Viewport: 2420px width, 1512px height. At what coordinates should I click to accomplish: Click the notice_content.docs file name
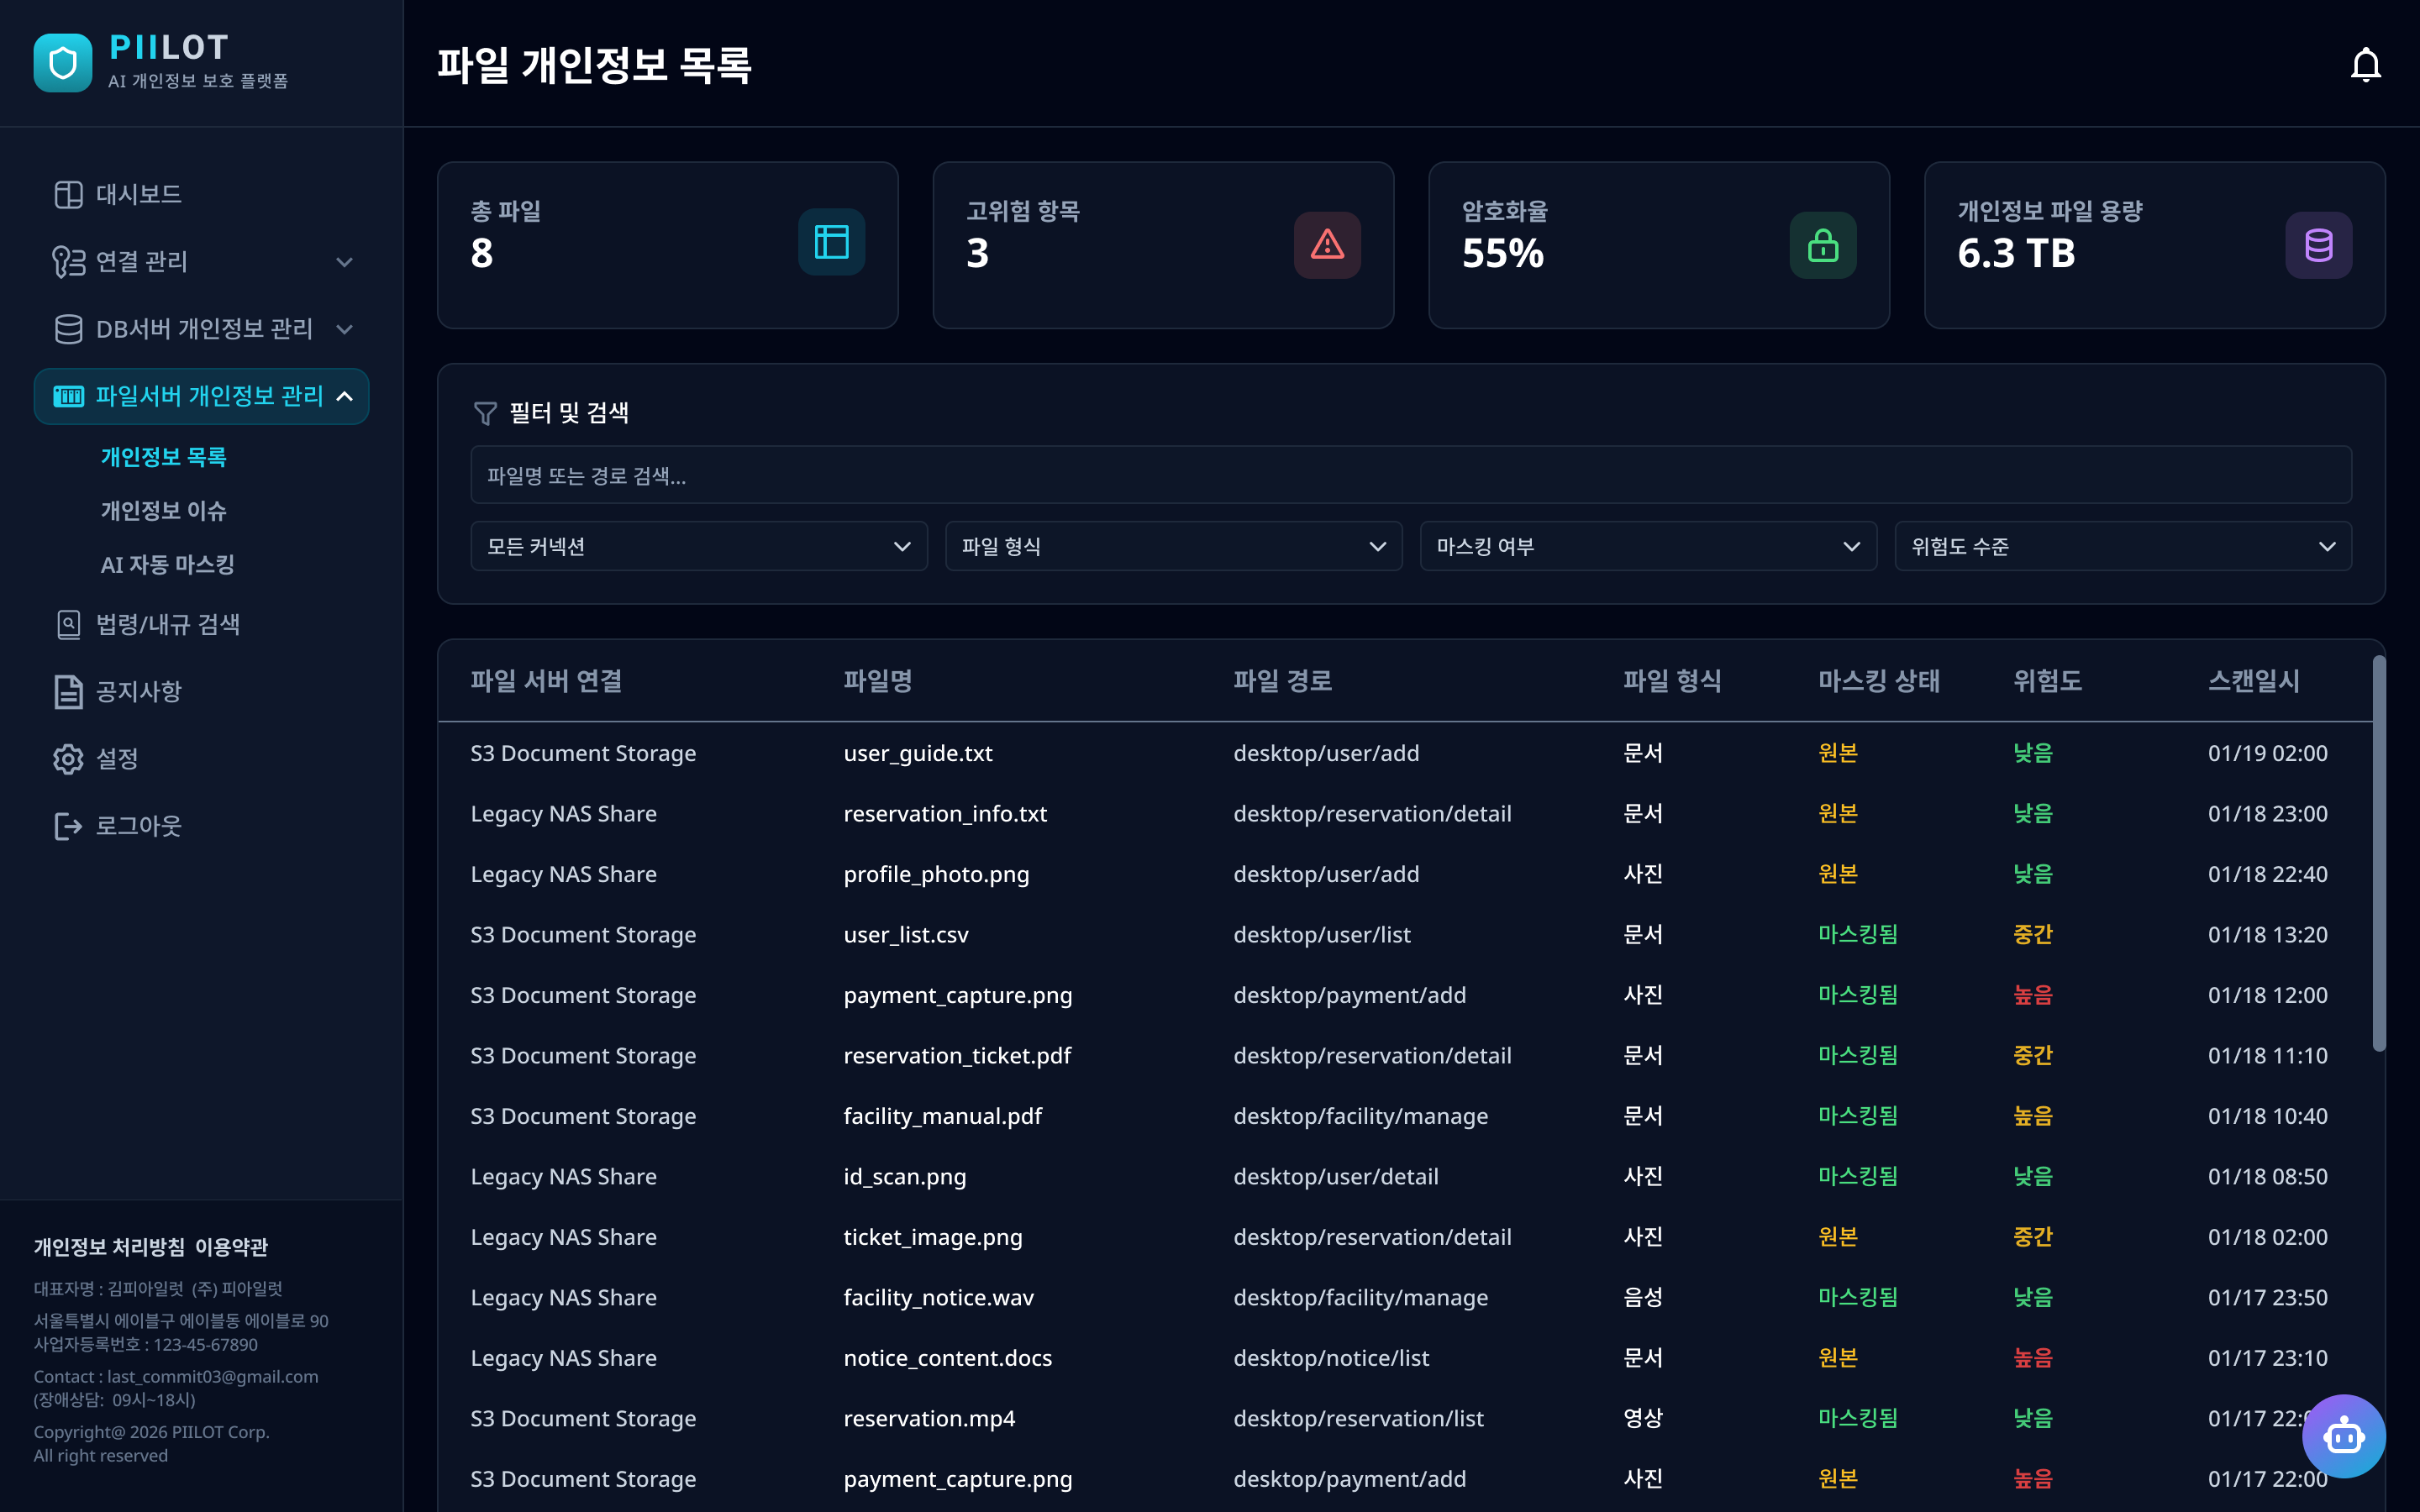coord(947,1358)
